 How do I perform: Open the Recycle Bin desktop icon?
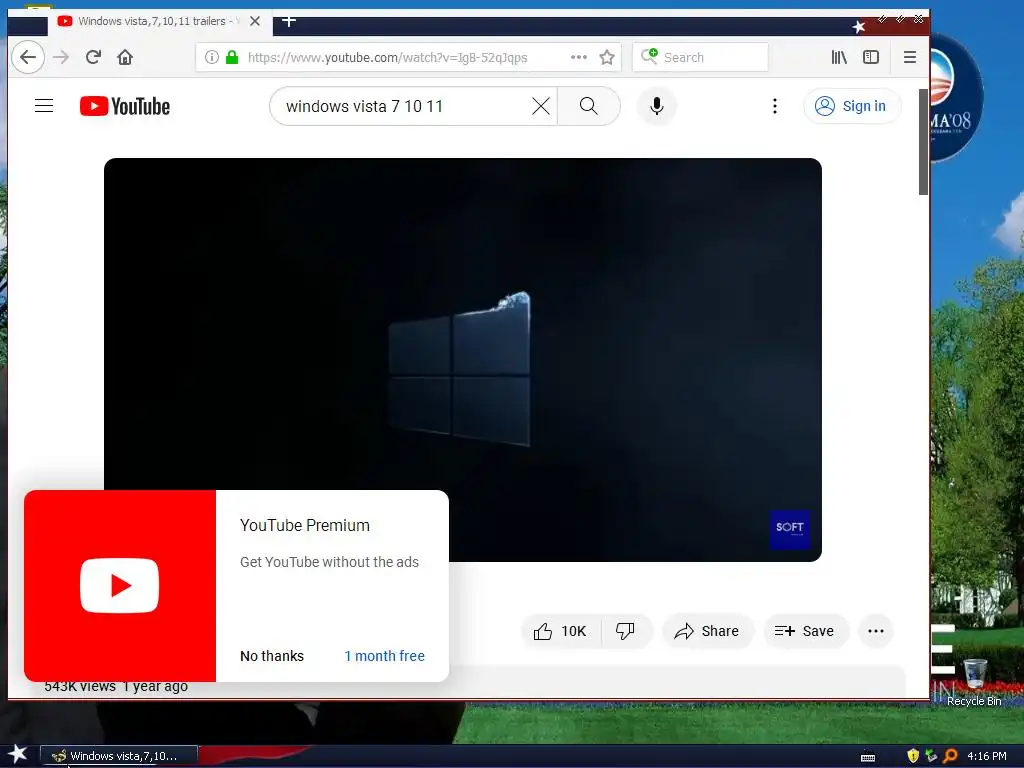click(x=974, y=682)
